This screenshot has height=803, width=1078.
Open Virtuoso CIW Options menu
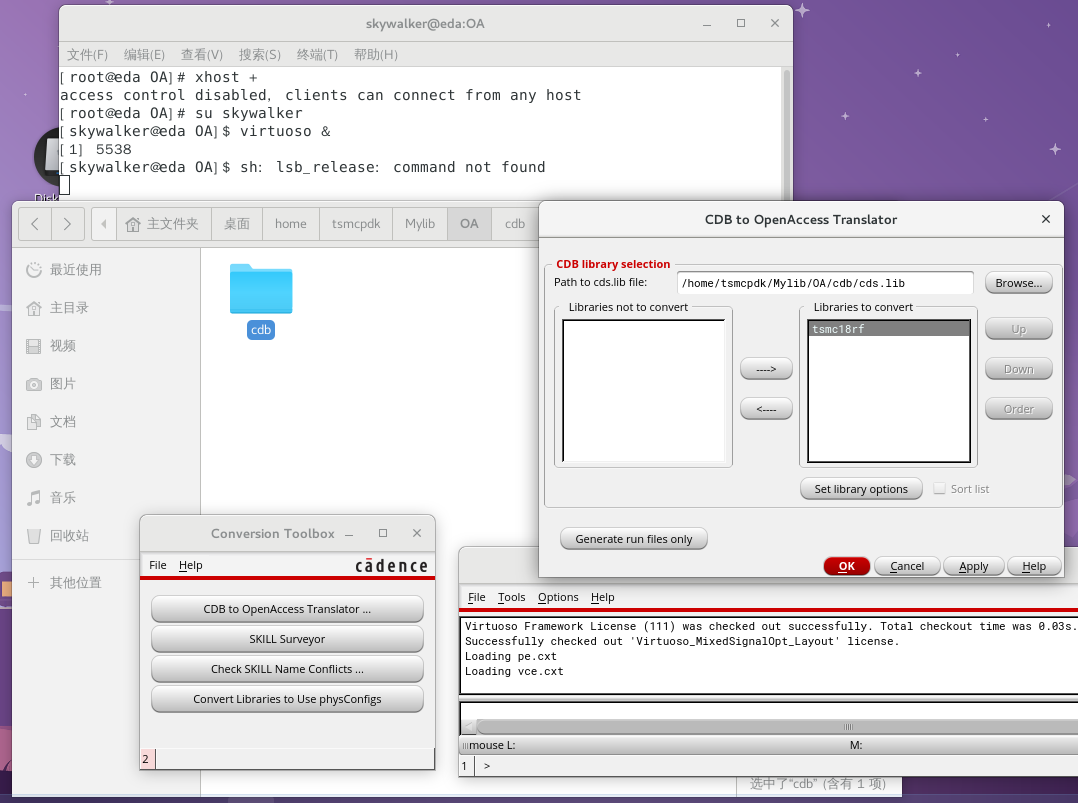click(x=558, y=597)
